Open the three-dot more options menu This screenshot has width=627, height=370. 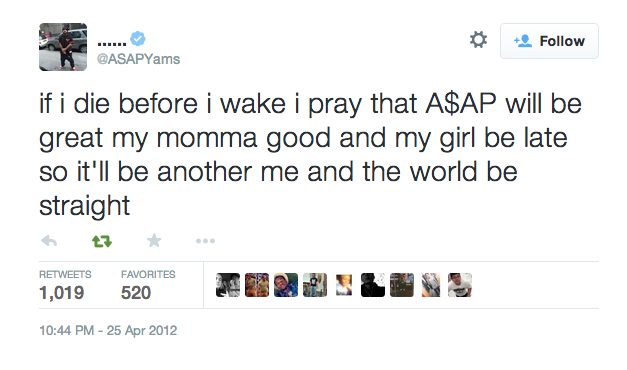[206, 241]
